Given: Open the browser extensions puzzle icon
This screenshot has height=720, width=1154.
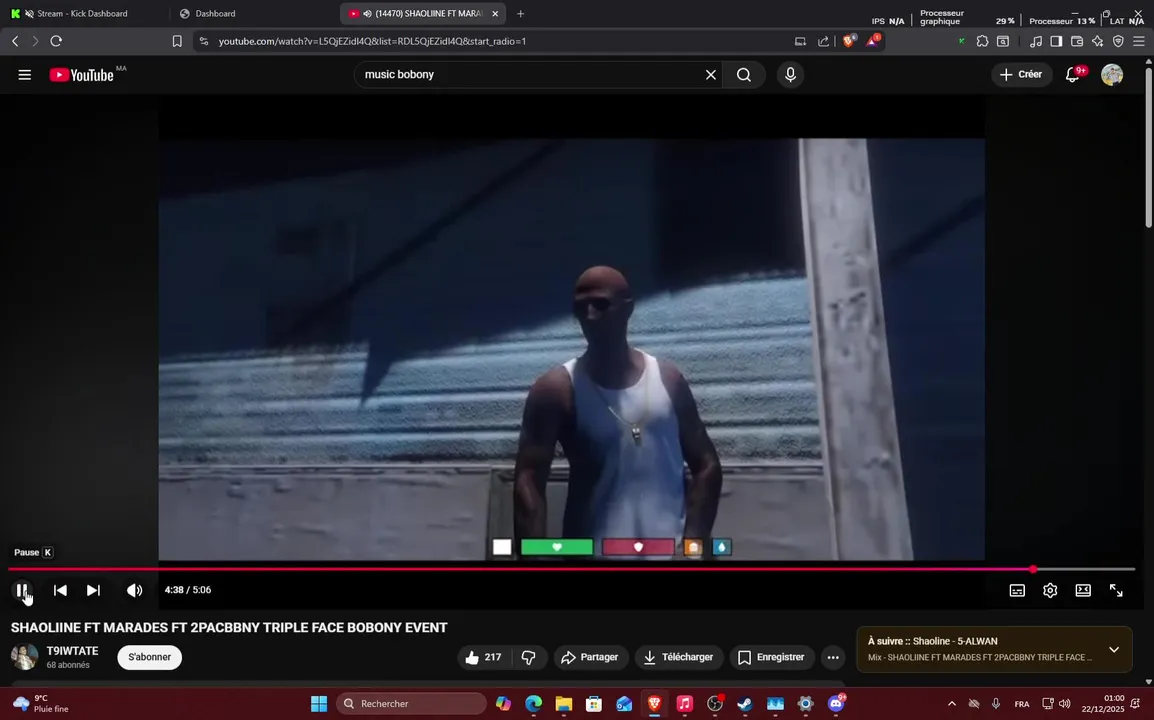Looking at the screenshot, I should [x=983, y=41].
